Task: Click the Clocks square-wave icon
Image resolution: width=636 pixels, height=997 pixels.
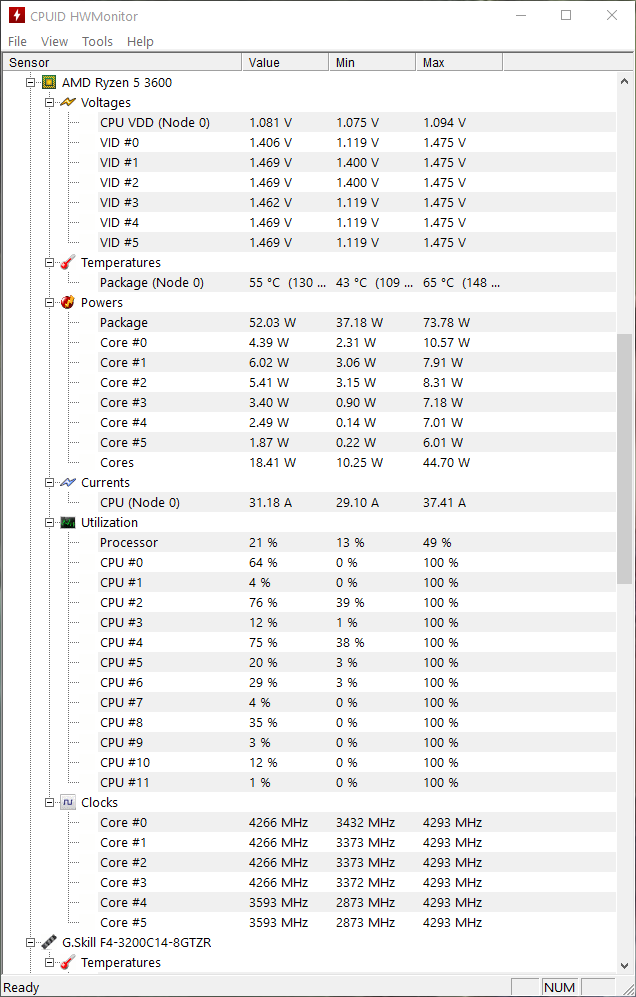Action: (x=68, y=802)
